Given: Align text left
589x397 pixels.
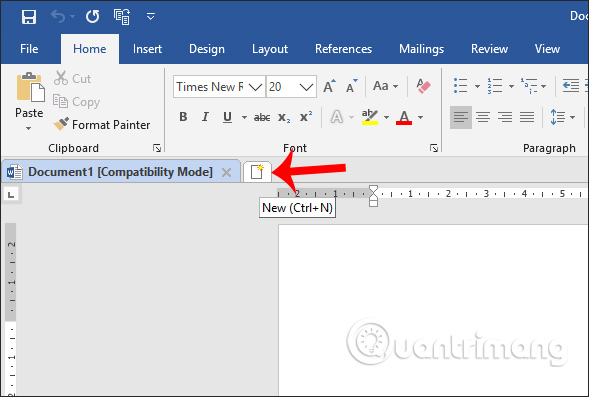Looking at the screenshot, I should (461, 118).
